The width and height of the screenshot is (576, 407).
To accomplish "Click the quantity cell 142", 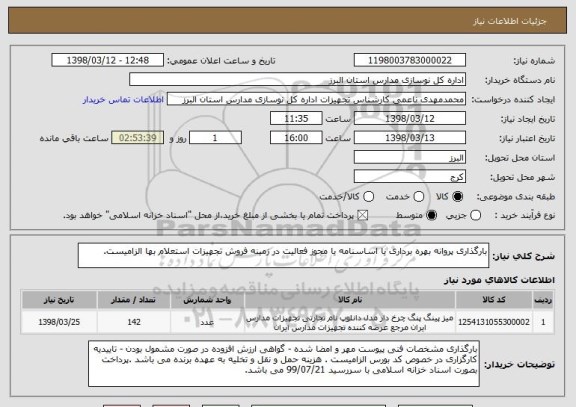I will click(134, 322).
